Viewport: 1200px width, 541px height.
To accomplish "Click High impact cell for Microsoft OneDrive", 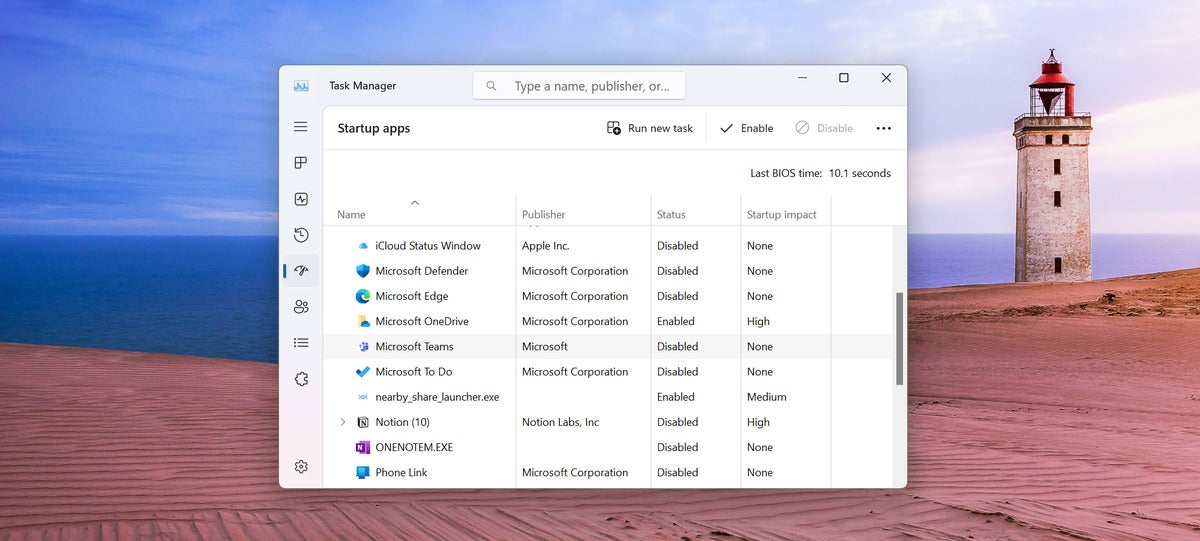I will coord(758,321).
